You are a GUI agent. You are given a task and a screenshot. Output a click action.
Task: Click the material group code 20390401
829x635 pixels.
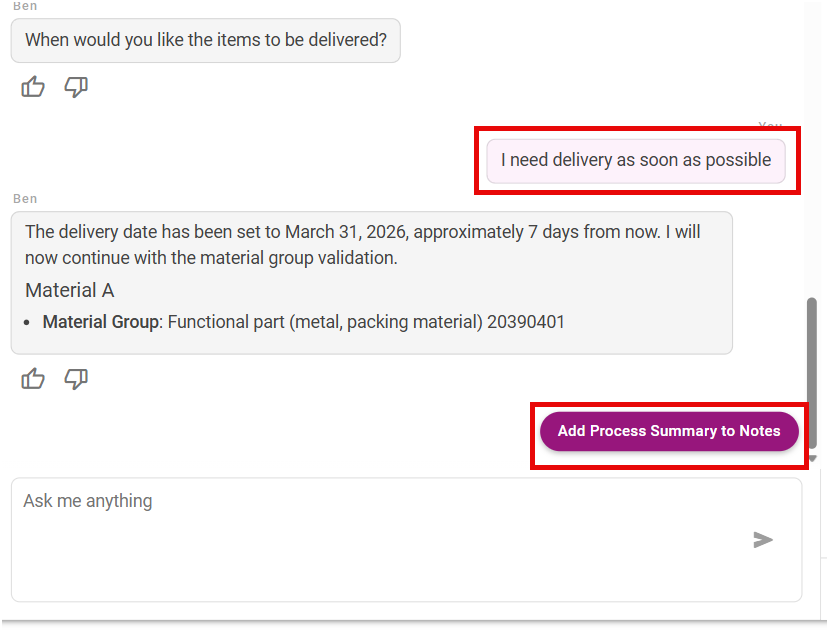[x=526, y=323]
